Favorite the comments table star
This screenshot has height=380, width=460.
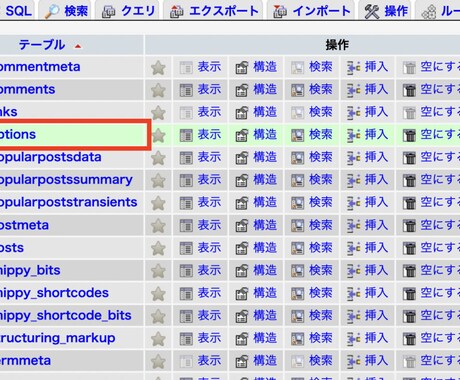pyautogui.click(x=158, y=90)
